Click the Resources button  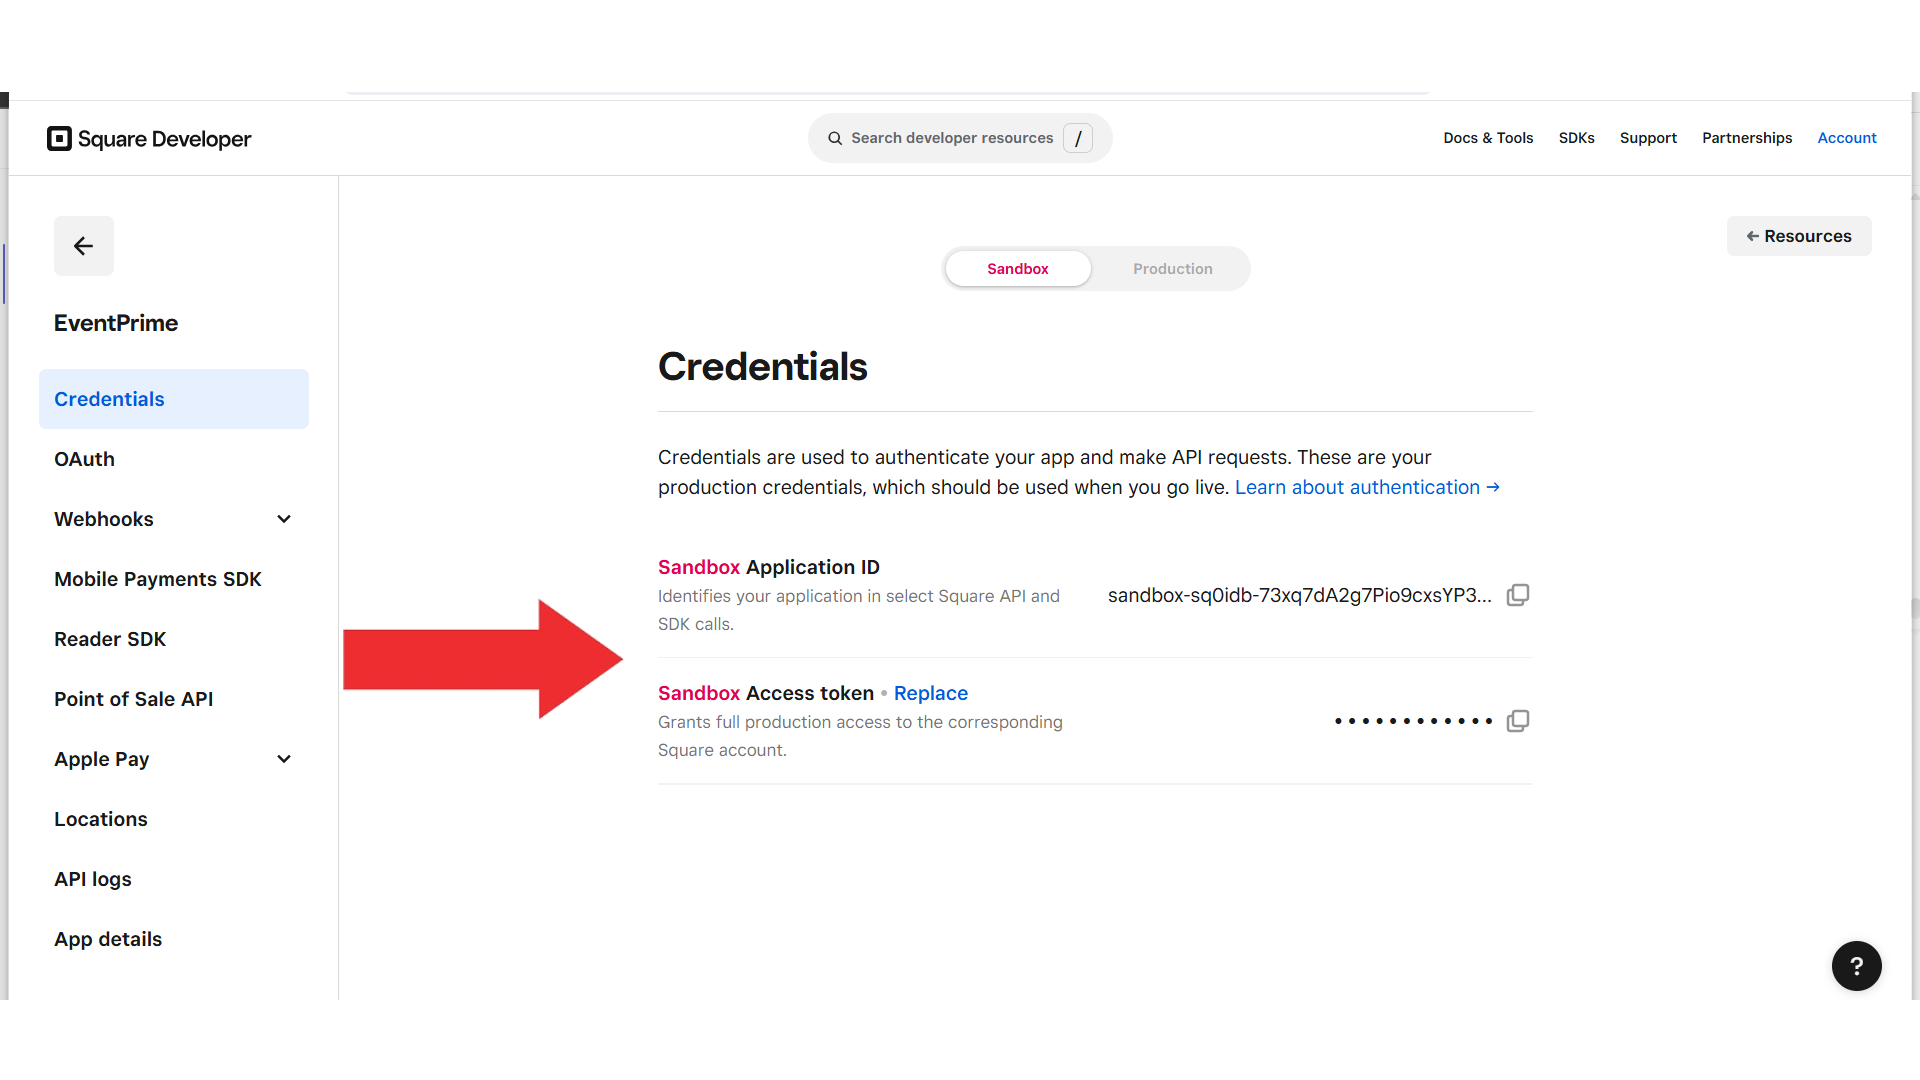tap(1798, 236)
